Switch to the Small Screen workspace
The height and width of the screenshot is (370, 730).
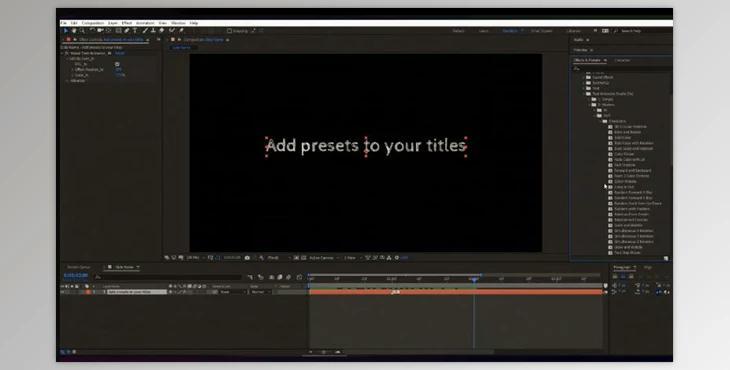[x=542, y=31]
